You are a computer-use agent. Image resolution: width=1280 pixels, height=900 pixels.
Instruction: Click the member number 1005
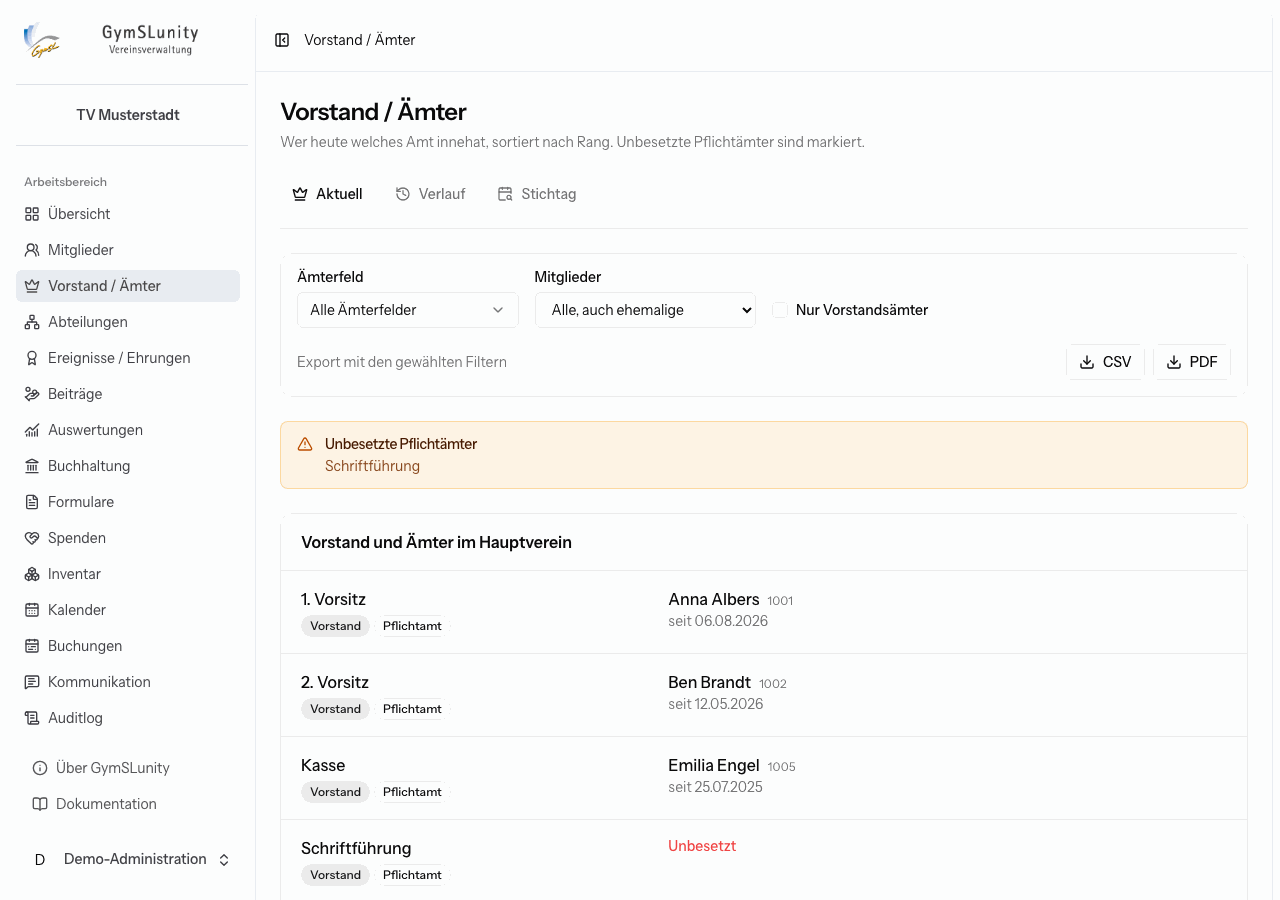pos(782,767)
